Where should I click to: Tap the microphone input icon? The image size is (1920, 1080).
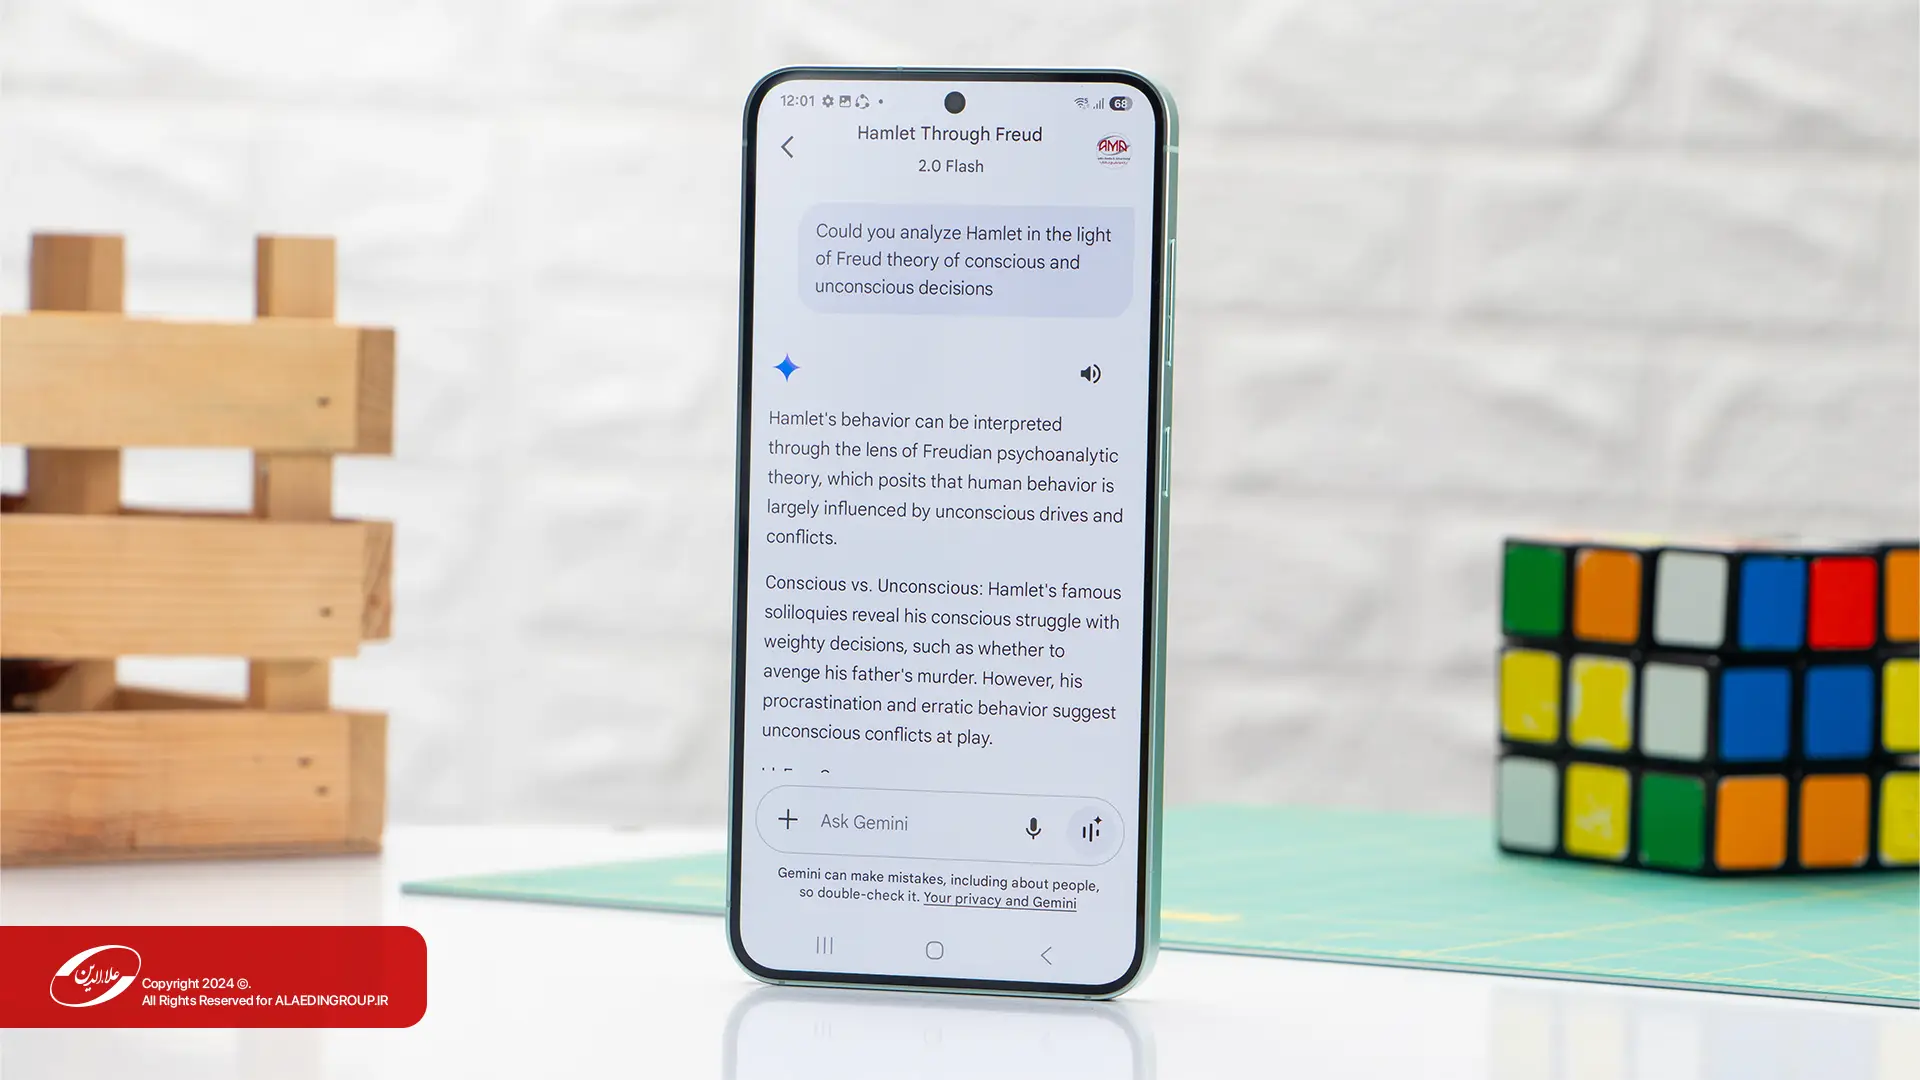(1033, 827)
